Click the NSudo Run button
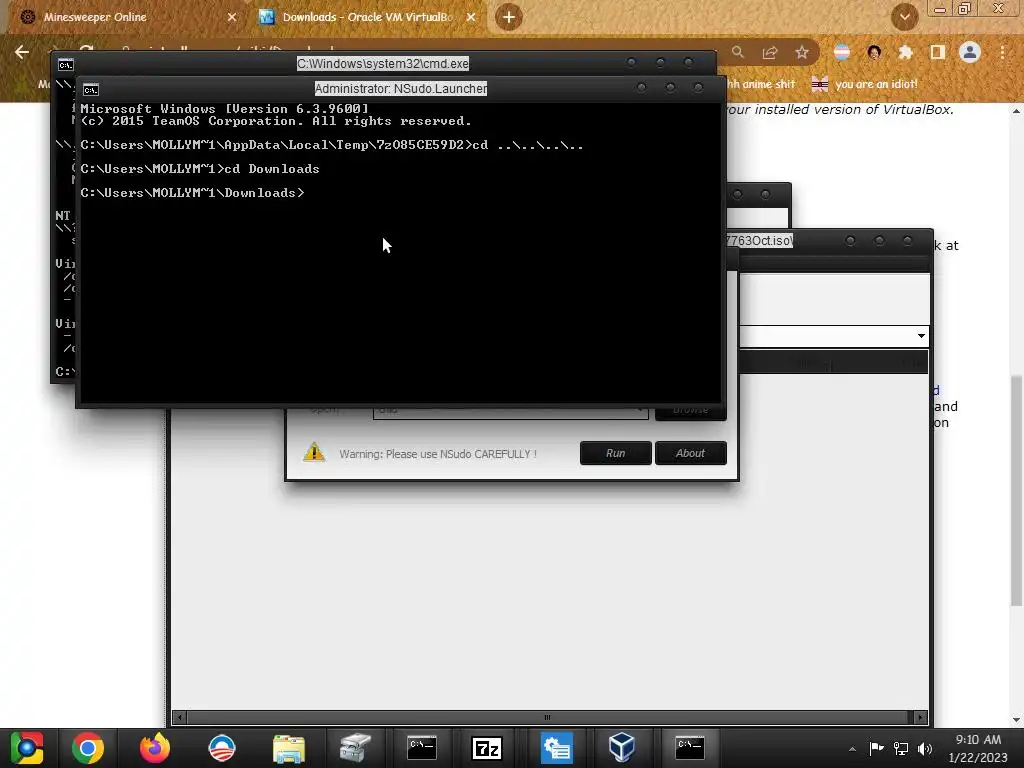The image size is (1024, 768). [615, 453]
